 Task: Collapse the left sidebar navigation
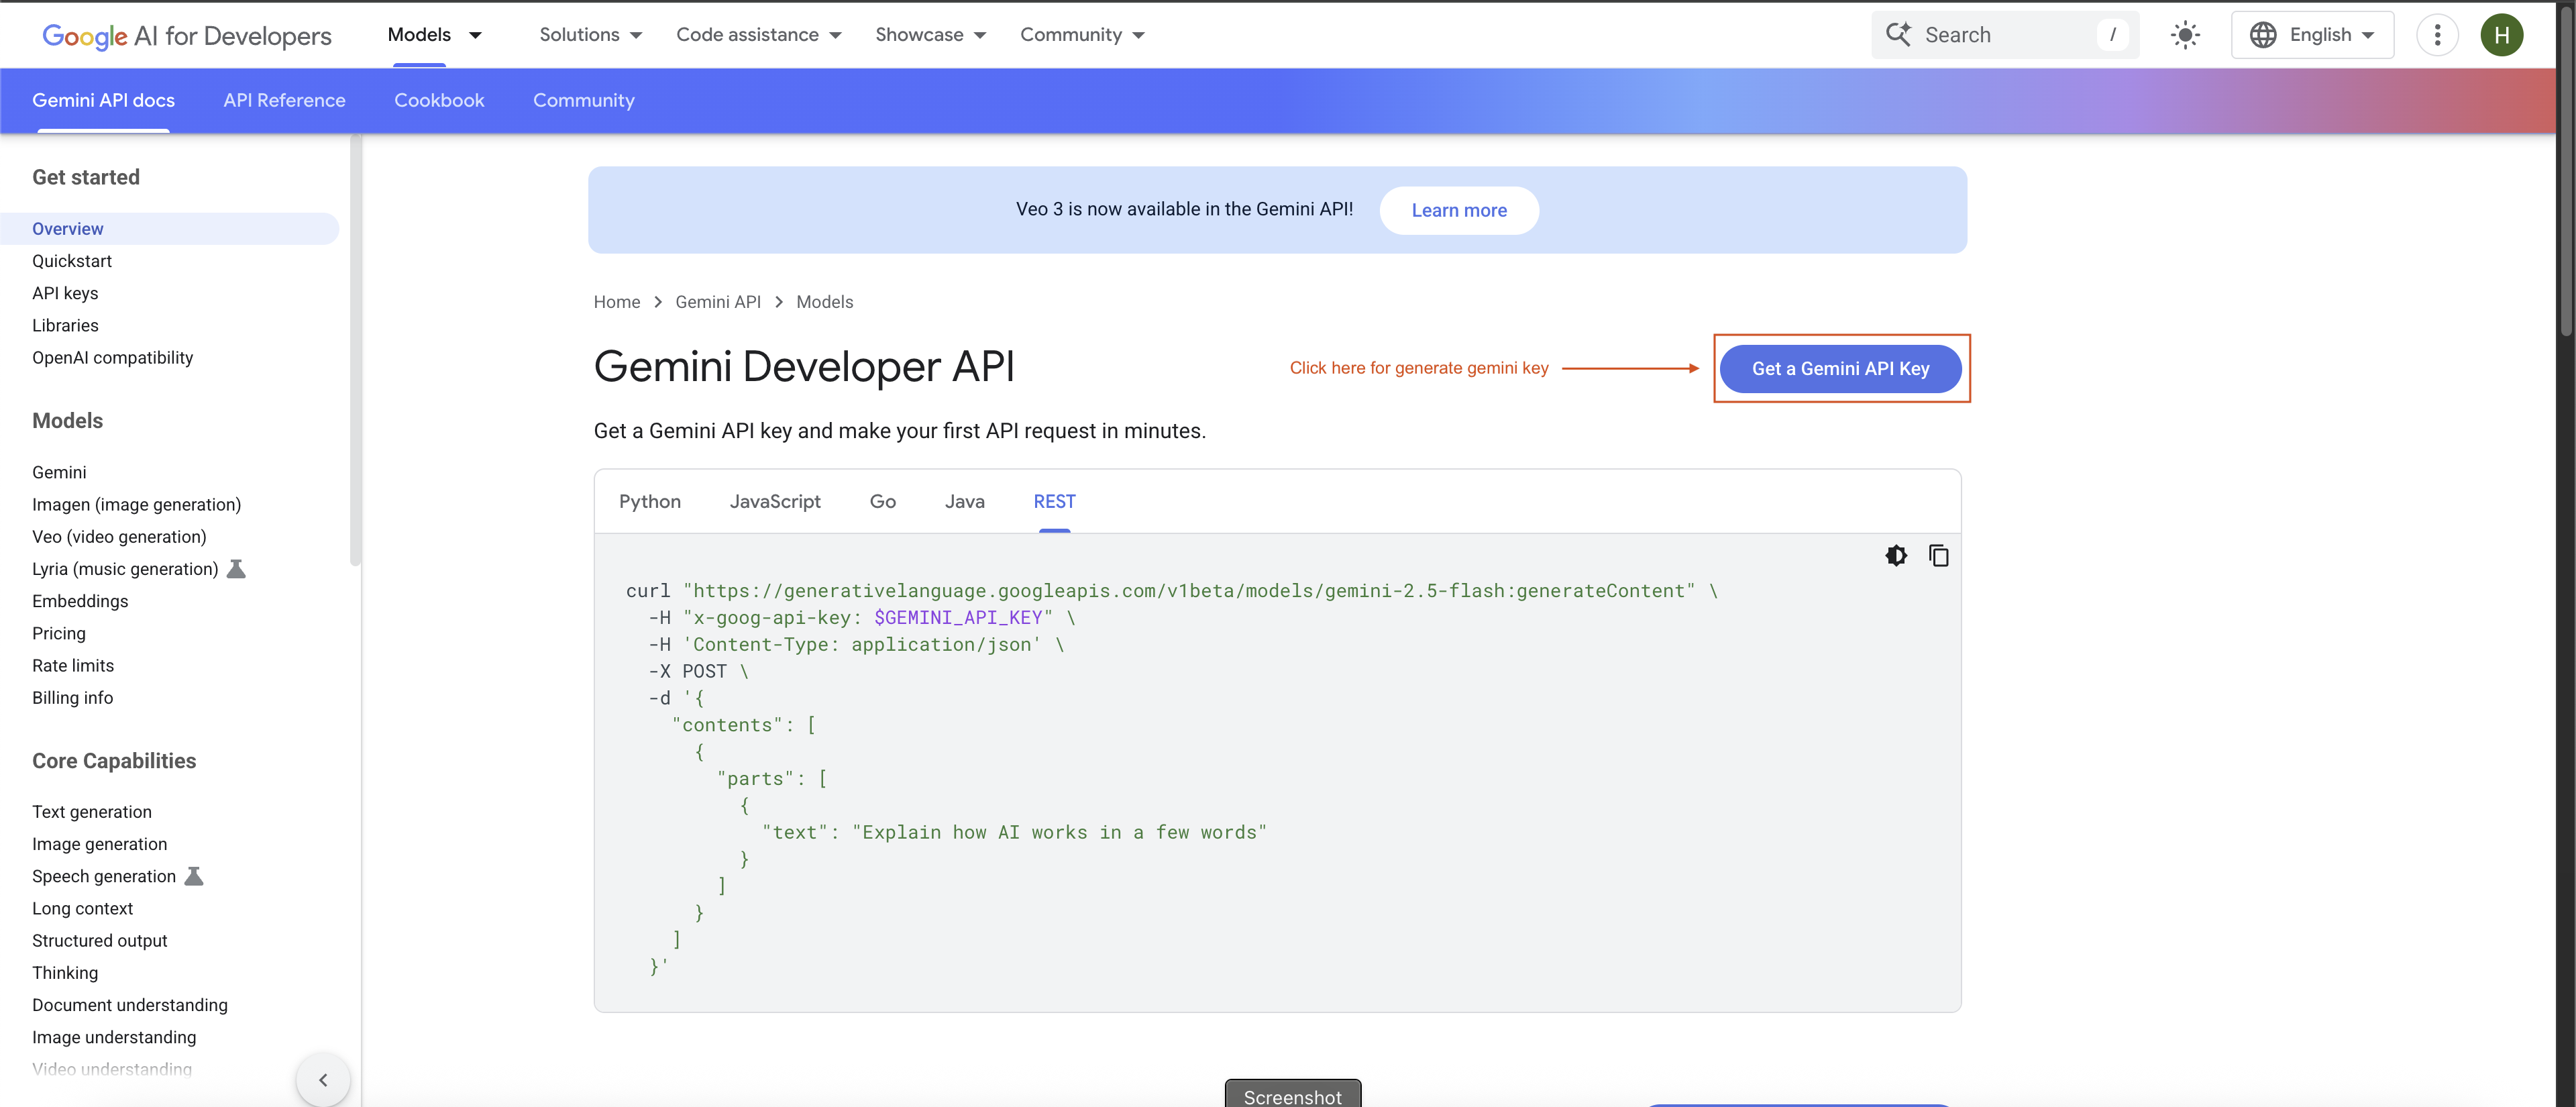click(x=323, y=1079)
